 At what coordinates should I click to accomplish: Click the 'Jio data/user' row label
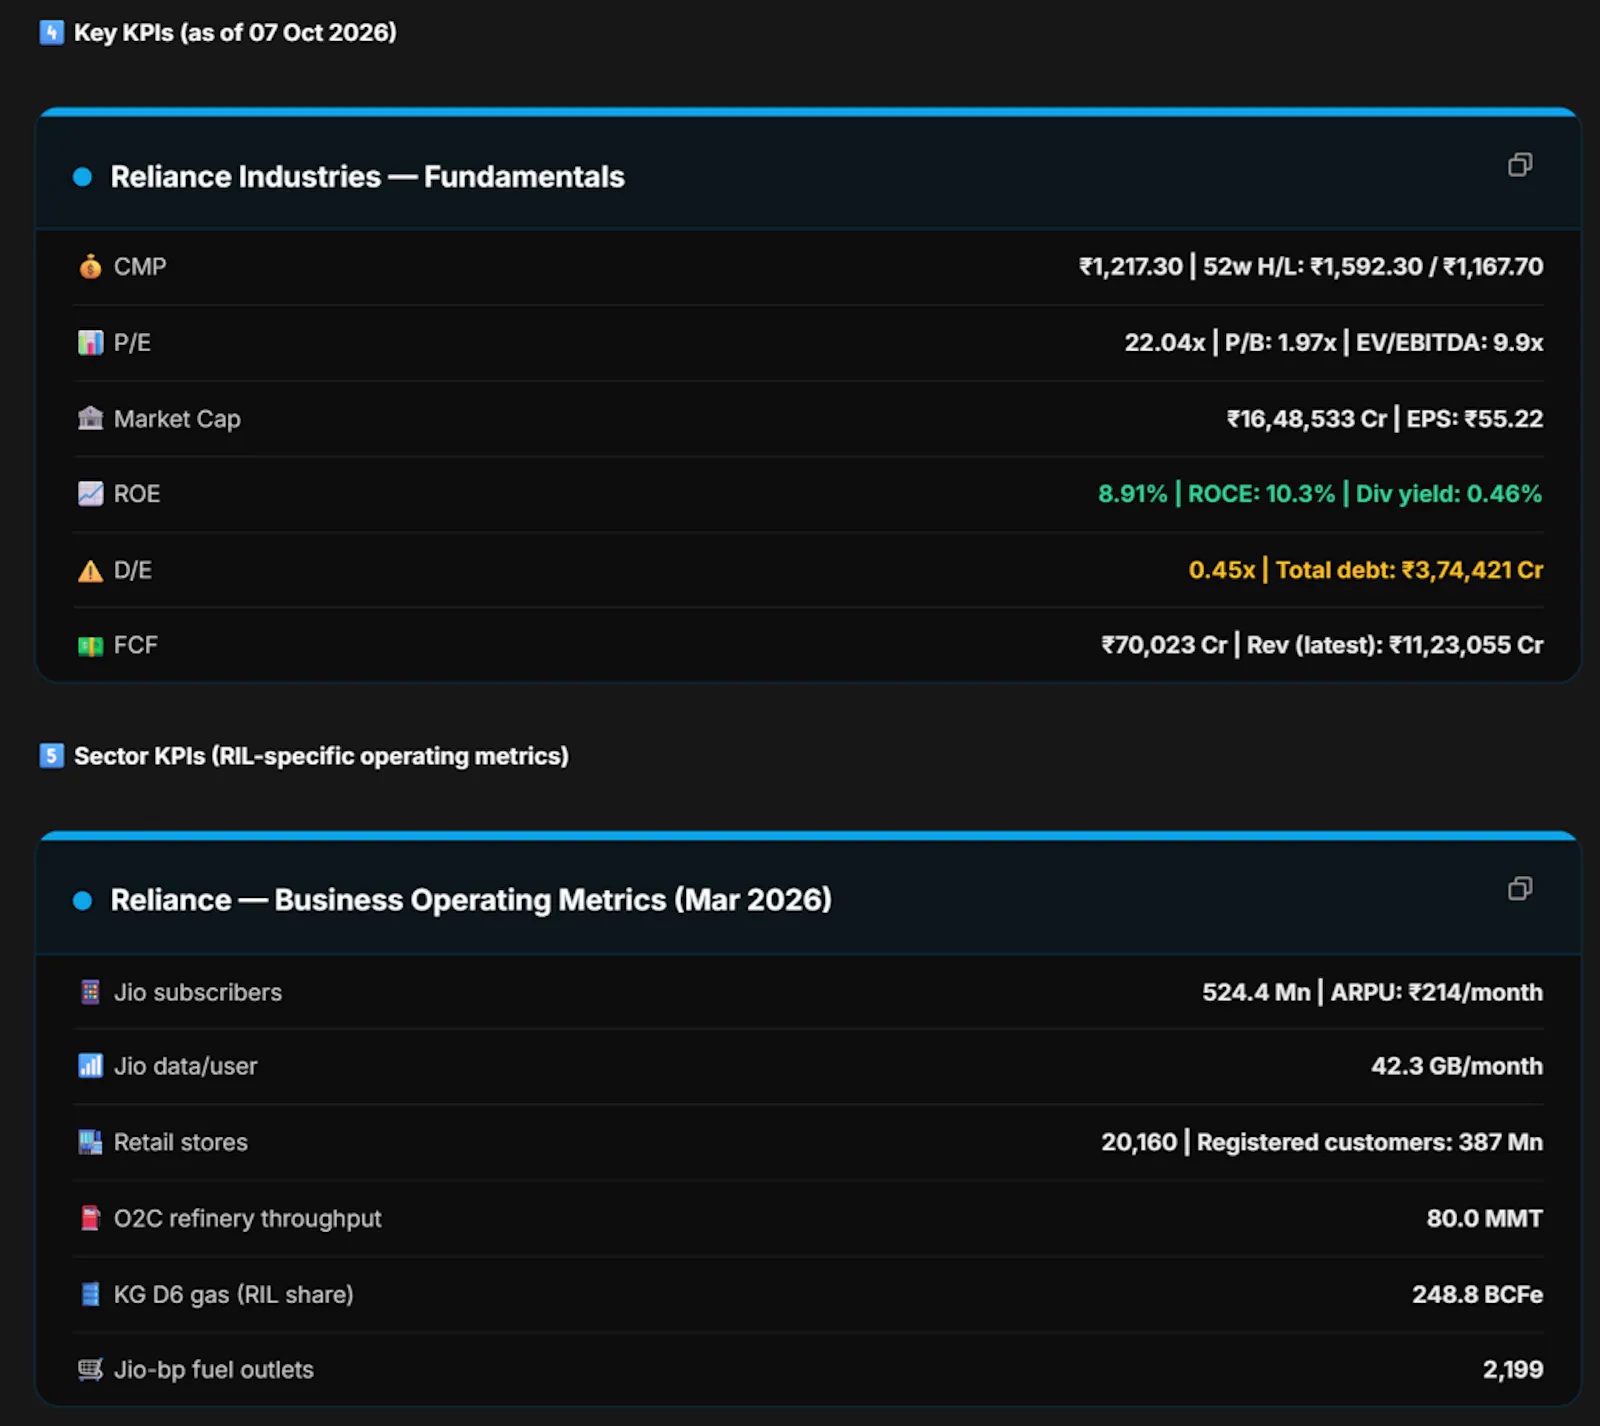(186, 1066)
